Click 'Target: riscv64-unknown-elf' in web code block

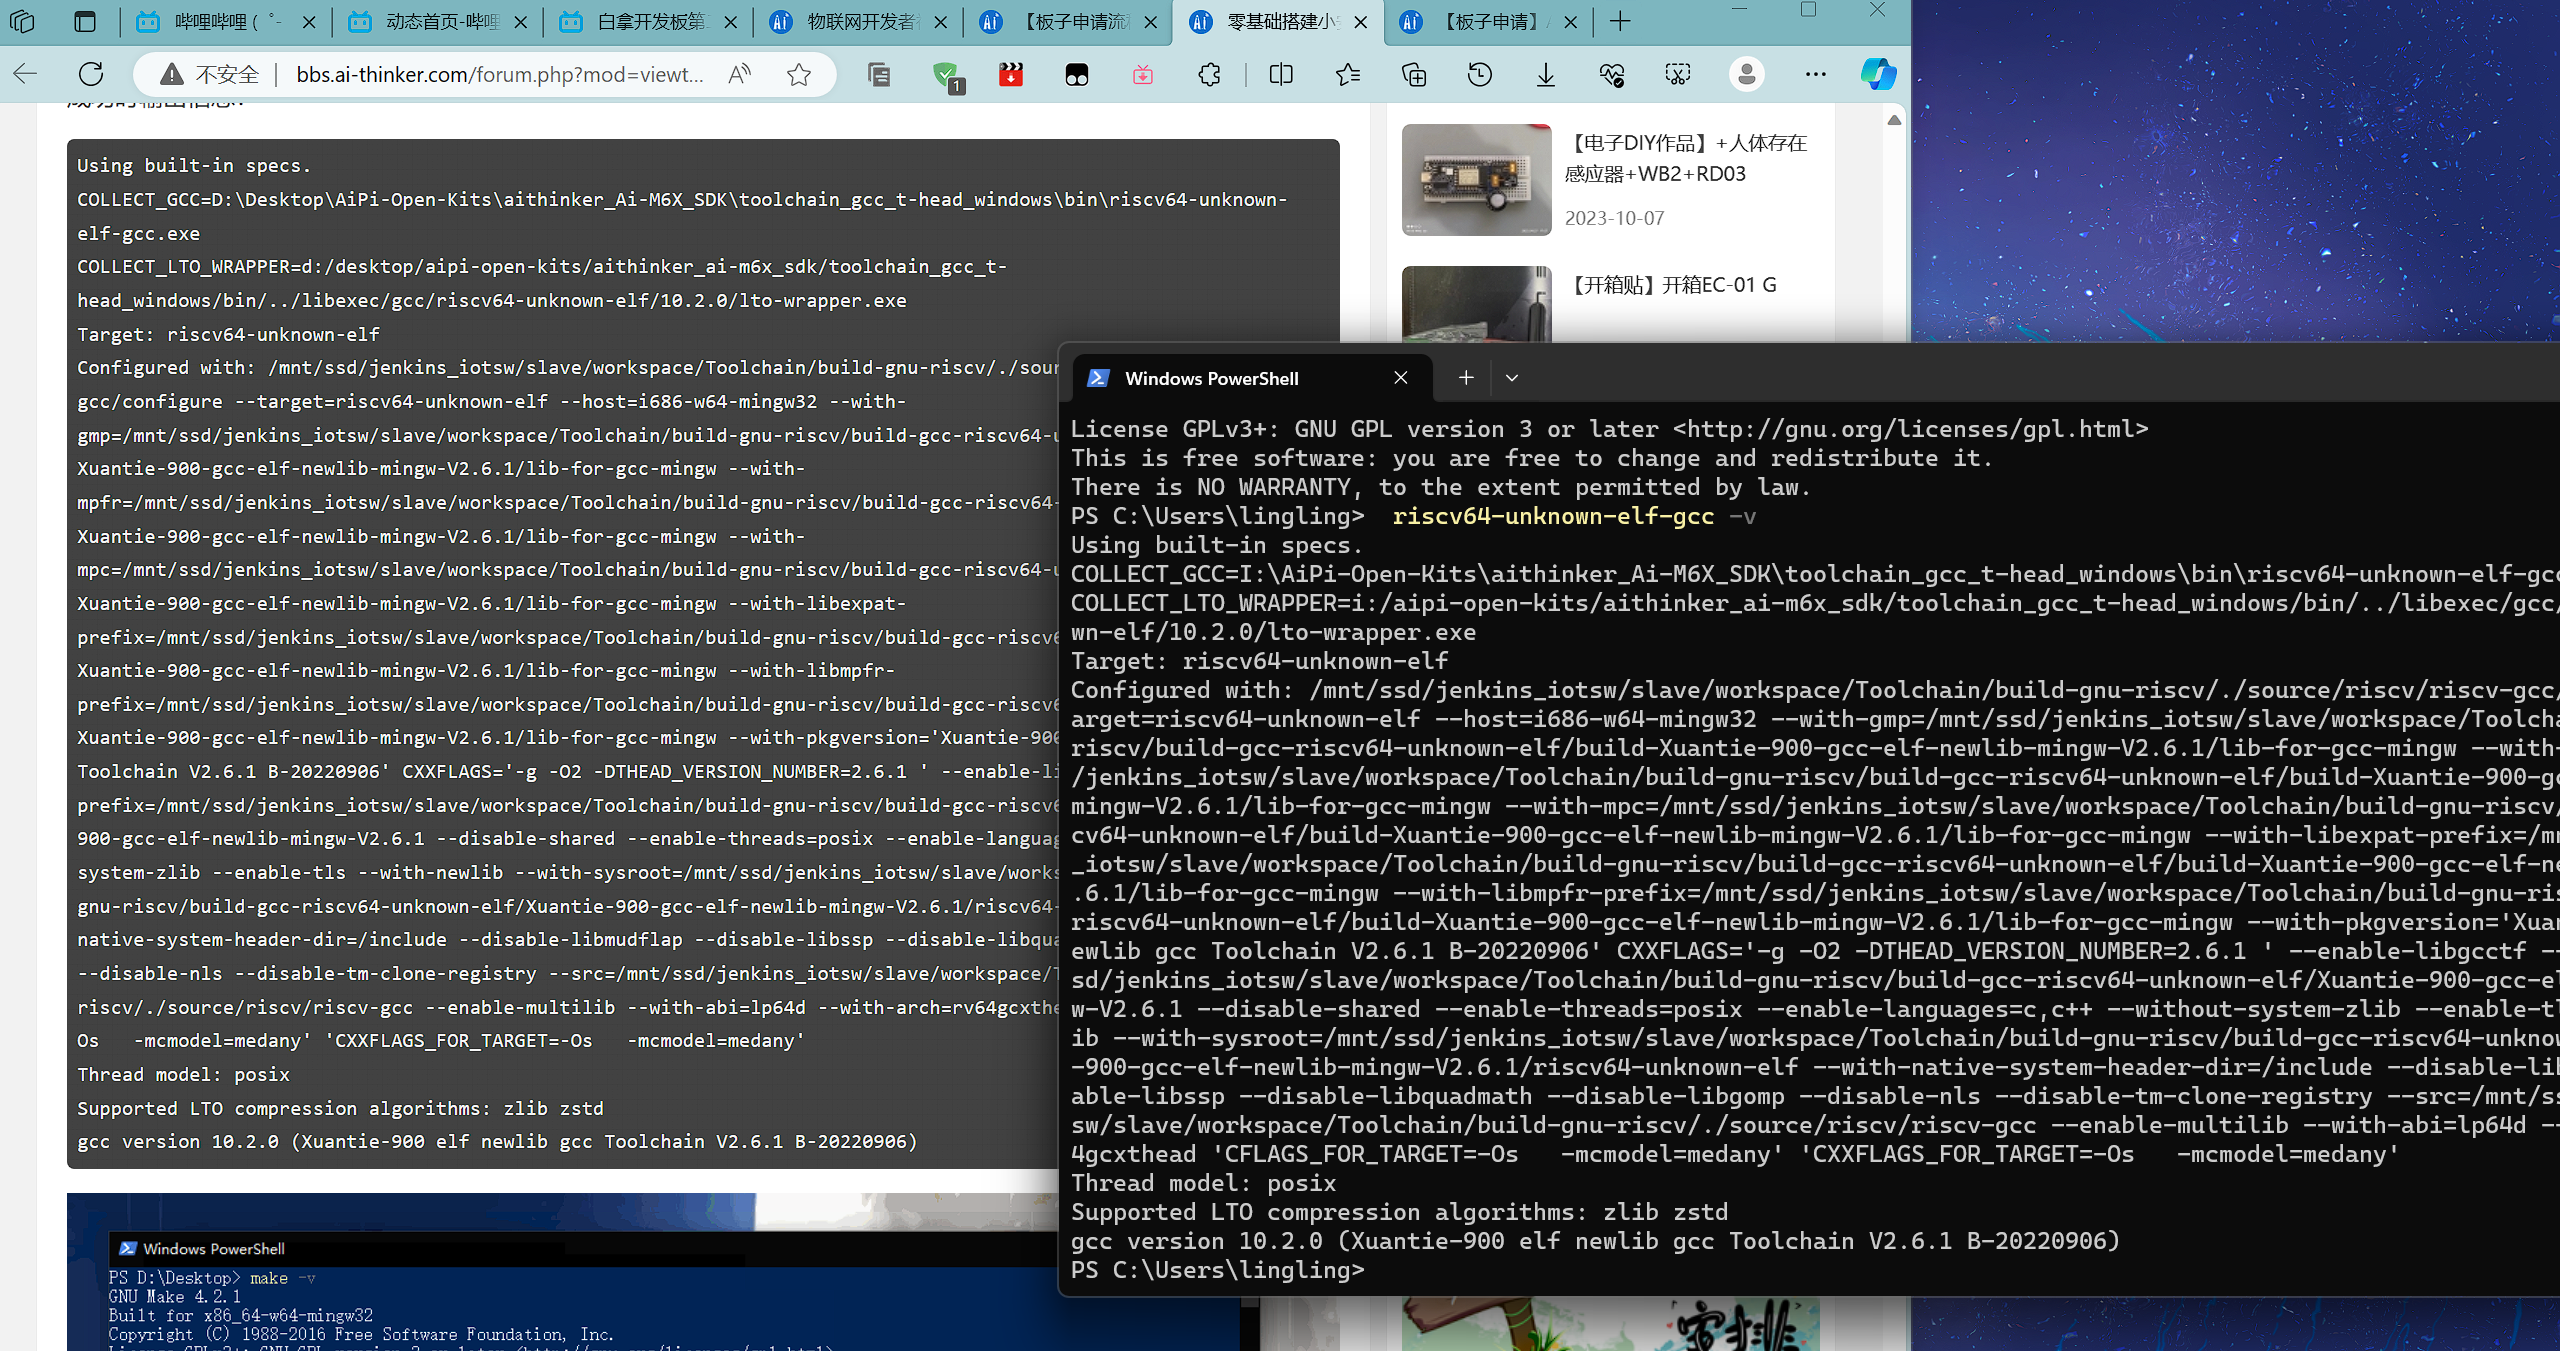click(x=228, y=334)
